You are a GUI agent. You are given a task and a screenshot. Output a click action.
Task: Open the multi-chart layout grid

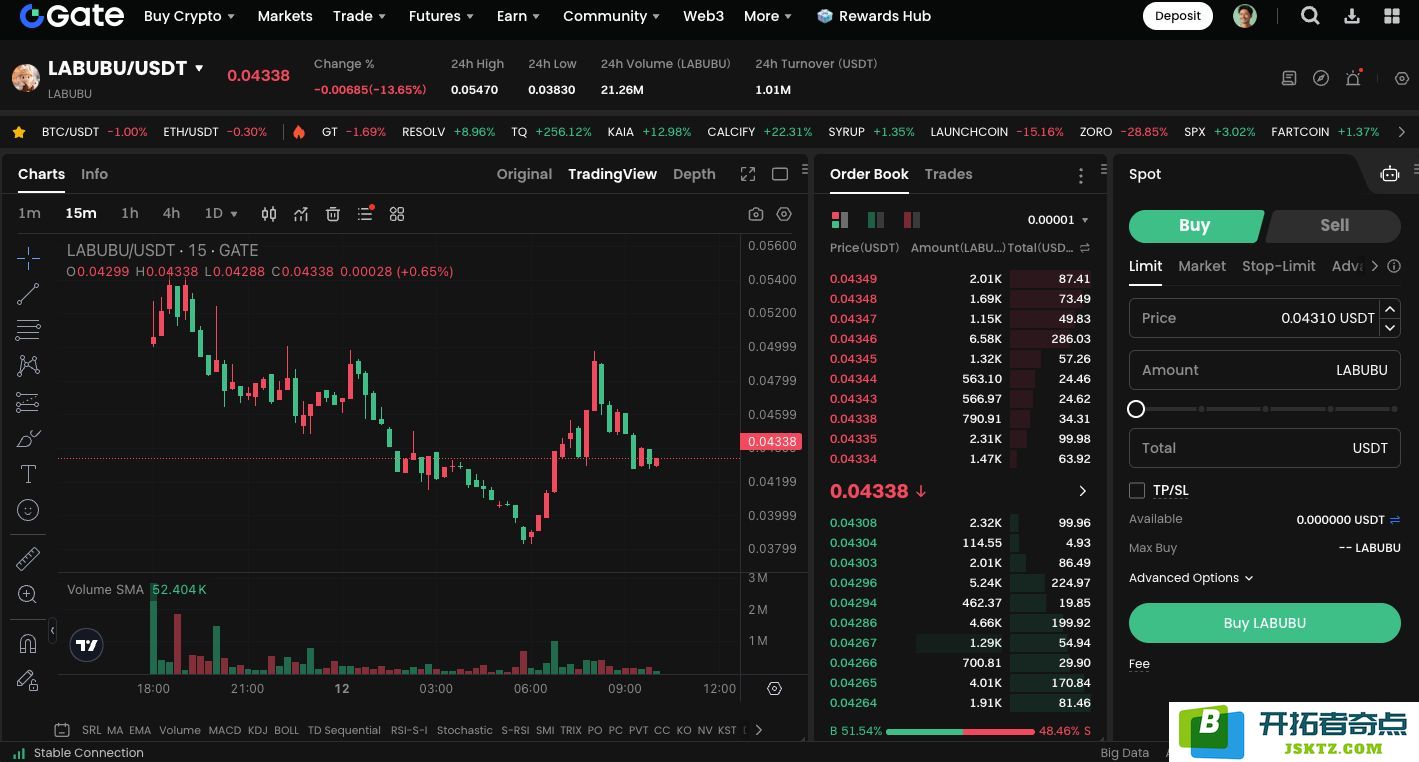tap(397, 214)
